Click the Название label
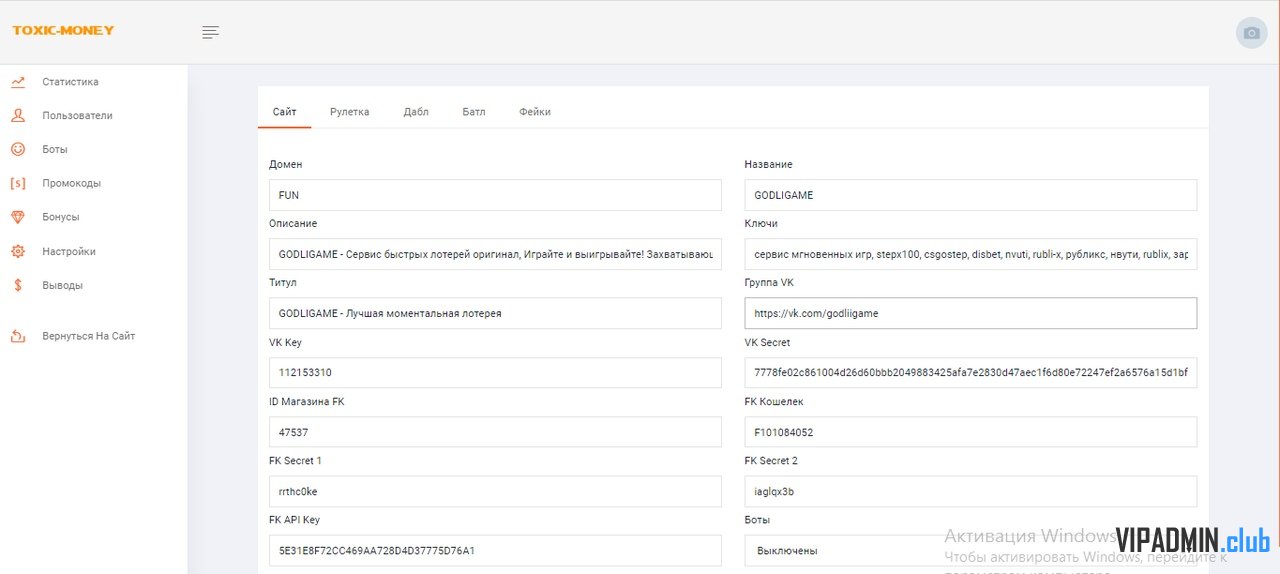 768,164
